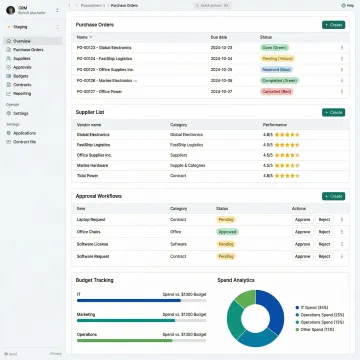Click the Budgets icon in sidebar

[x=9, y=76]
